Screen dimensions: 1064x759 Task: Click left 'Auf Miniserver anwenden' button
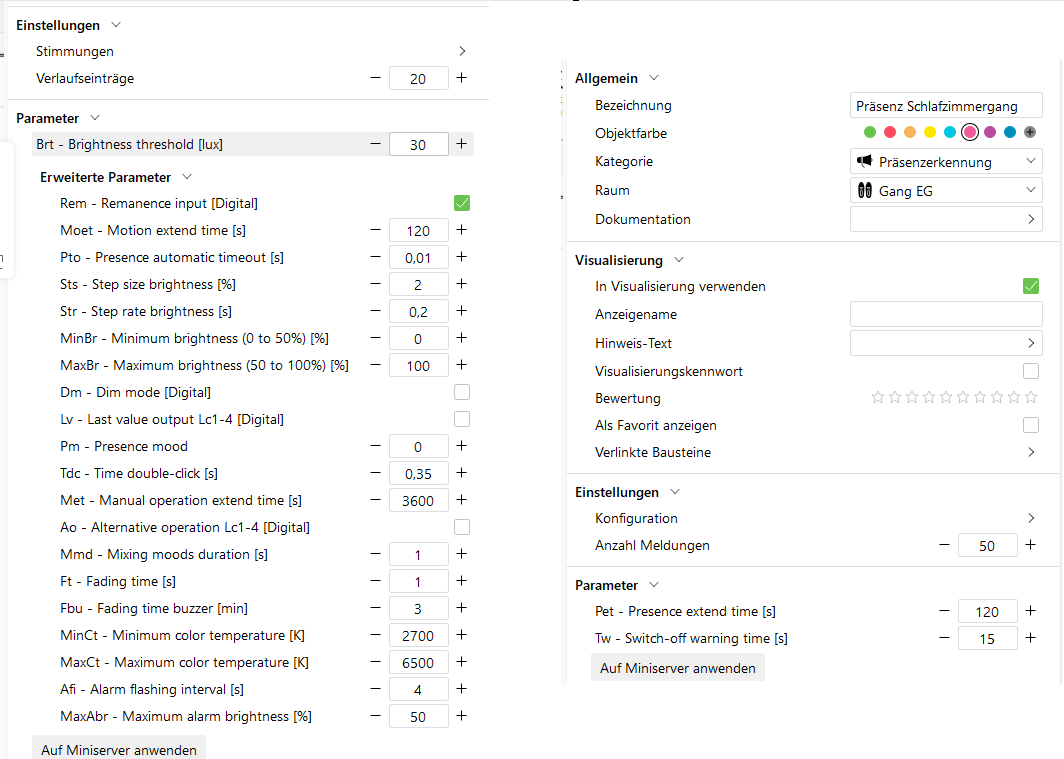click(119, 749)
